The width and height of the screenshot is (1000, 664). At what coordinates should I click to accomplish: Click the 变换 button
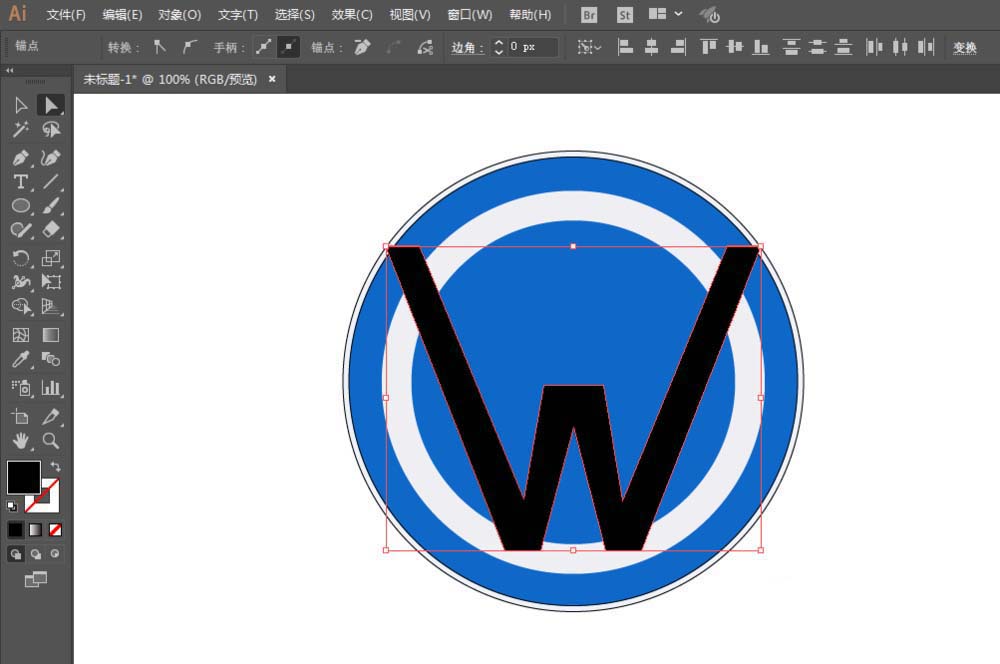(x=964, y=47)
